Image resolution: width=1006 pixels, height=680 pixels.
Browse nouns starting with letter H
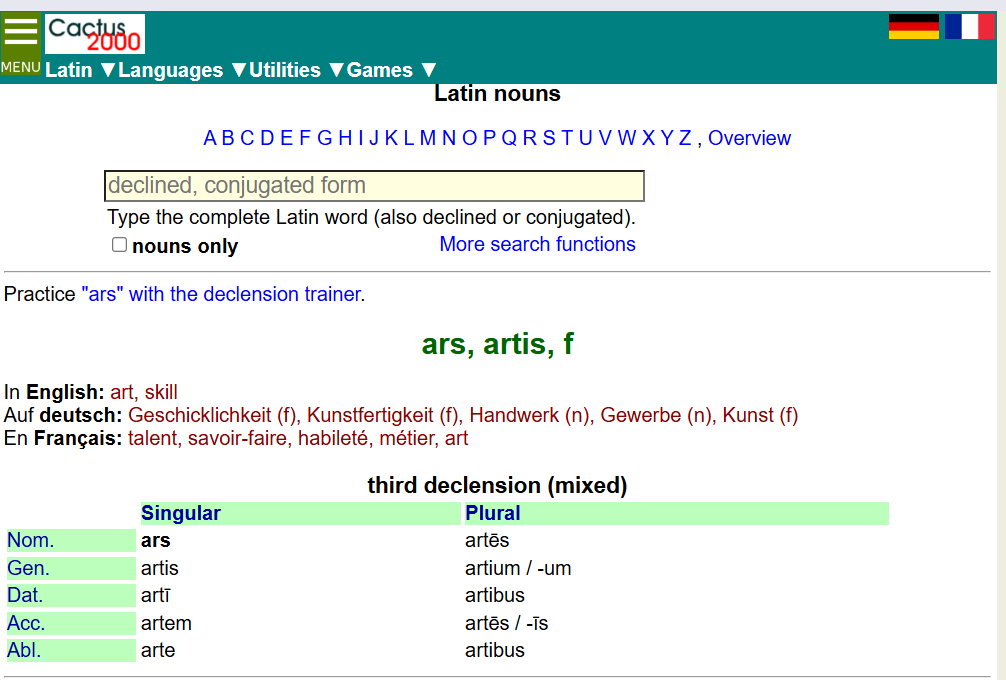345,138
